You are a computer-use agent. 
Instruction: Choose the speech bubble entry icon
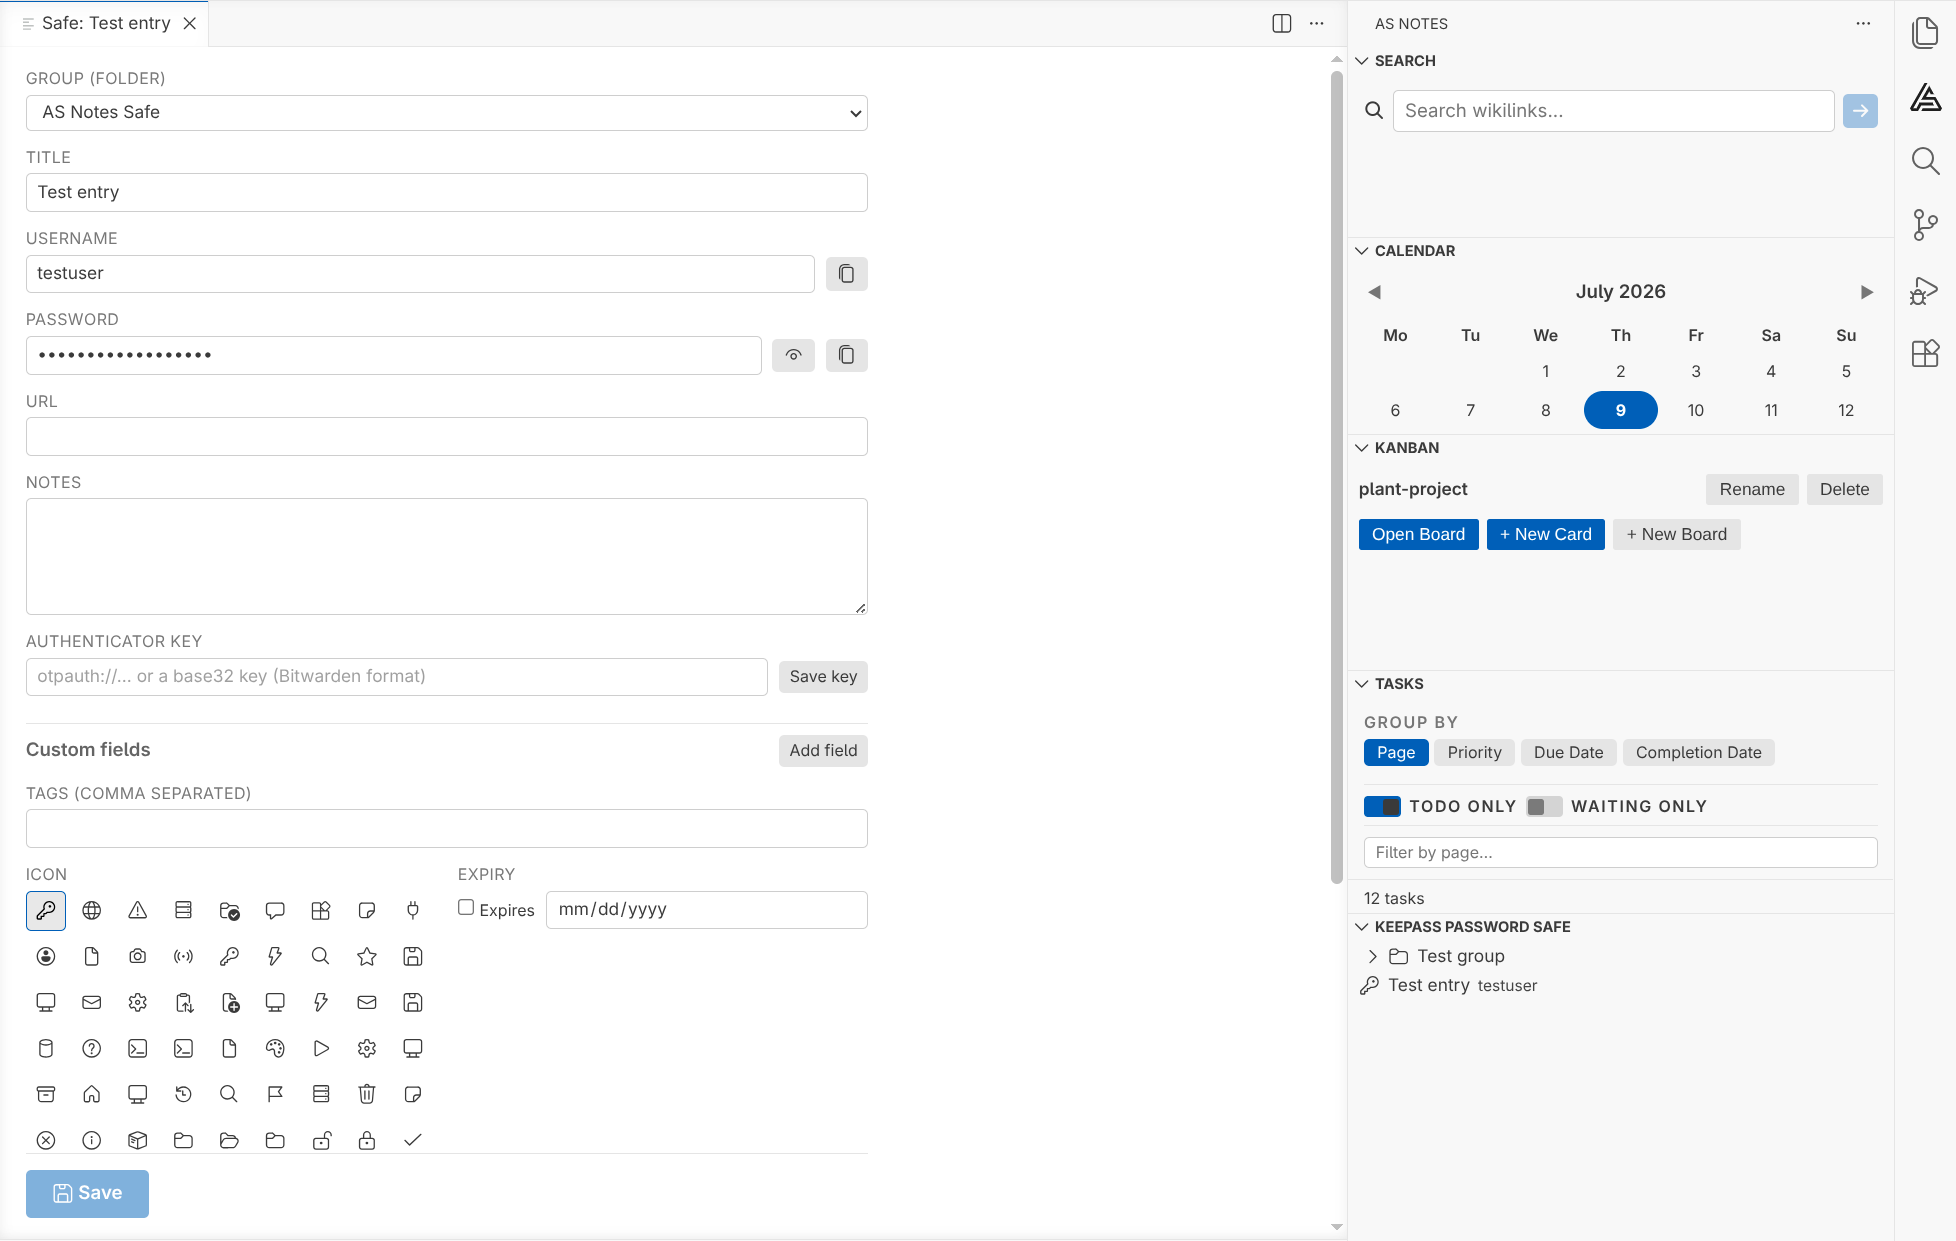tap(275, 910)
